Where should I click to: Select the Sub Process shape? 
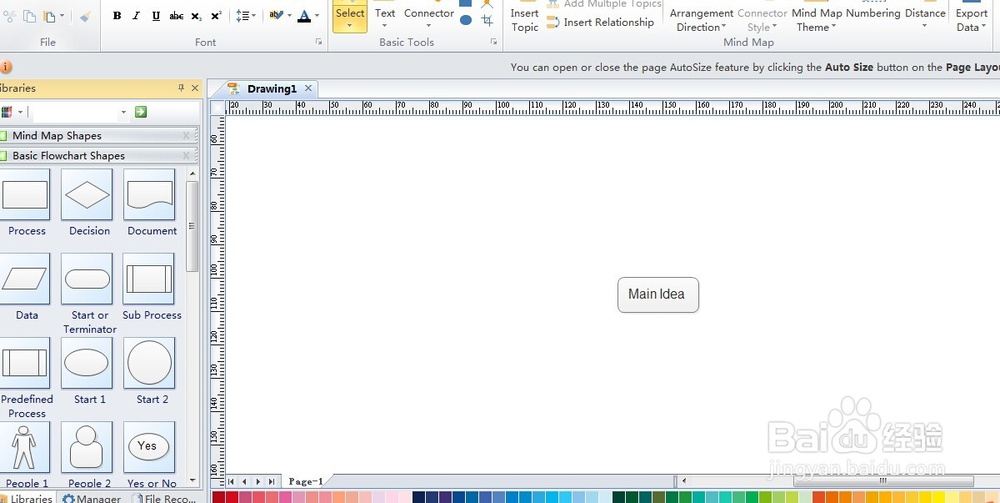(x=149, y=279)
